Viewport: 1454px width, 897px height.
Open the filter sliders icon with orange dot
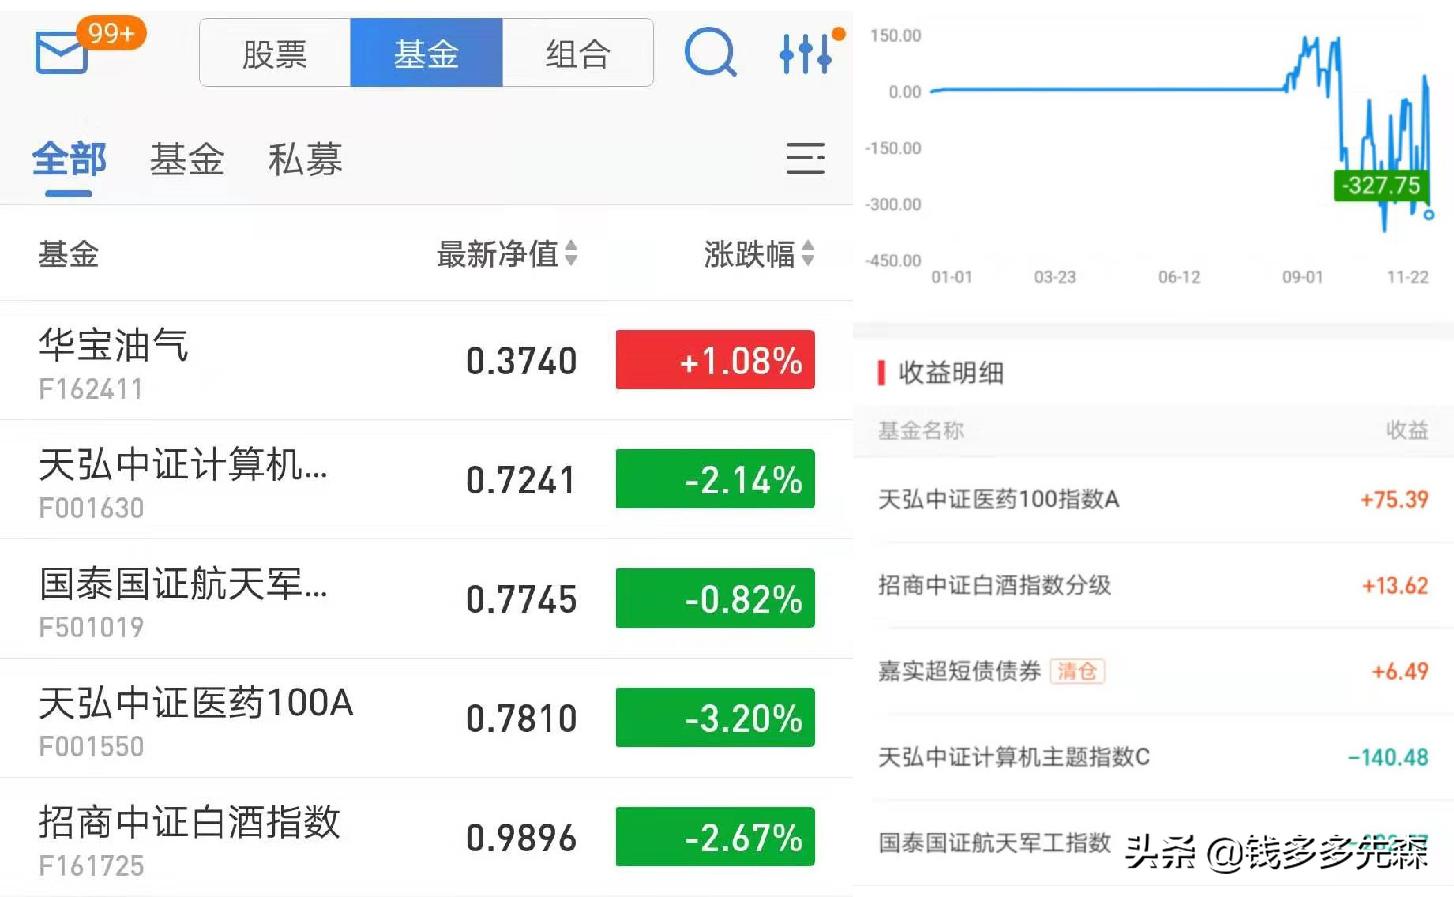(x=805, y=53)
